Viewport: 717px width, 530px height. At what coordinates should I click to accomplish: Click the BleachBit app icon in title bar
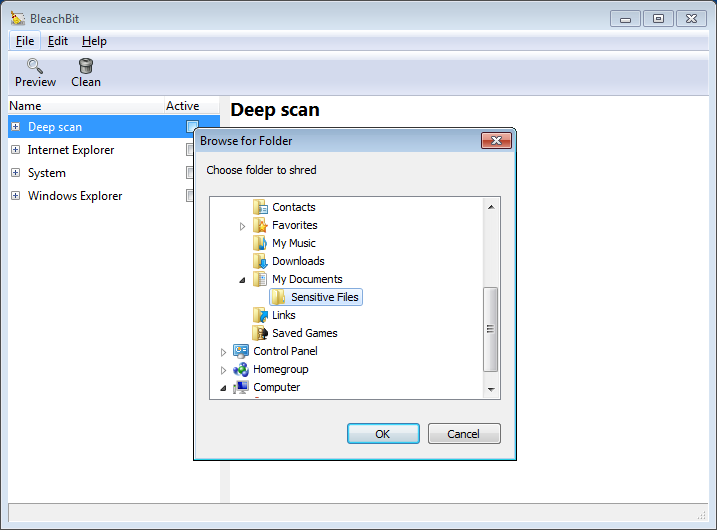point(18,18)
